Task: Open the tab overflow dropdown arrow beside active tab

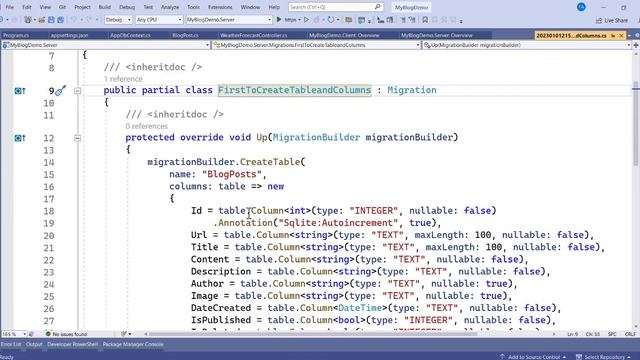Action: [x=629, y=36]
